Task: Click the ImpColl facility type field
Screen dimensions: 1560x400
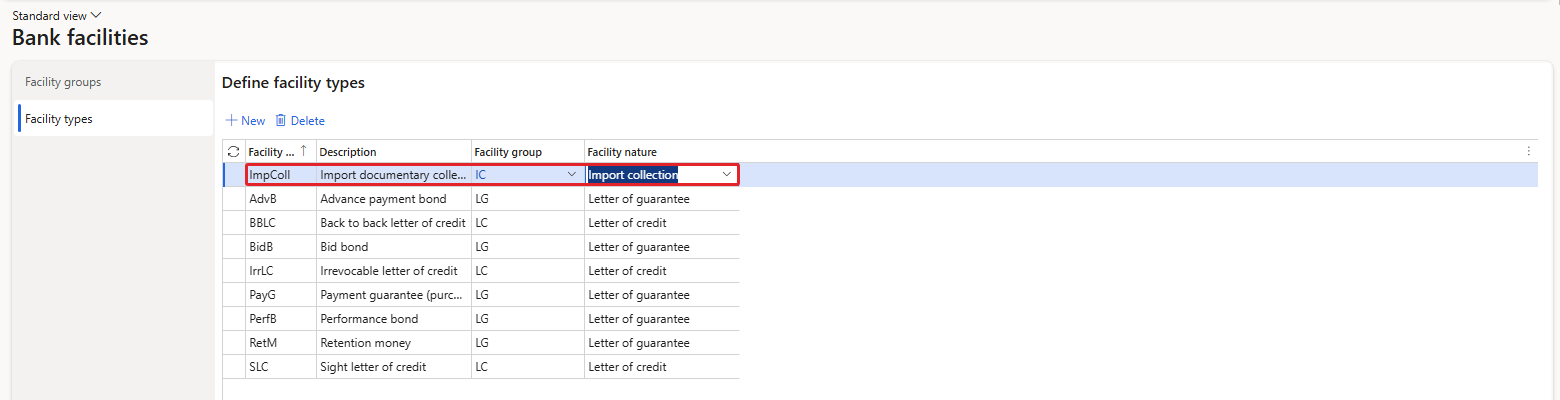Action: tap(281, 175)
